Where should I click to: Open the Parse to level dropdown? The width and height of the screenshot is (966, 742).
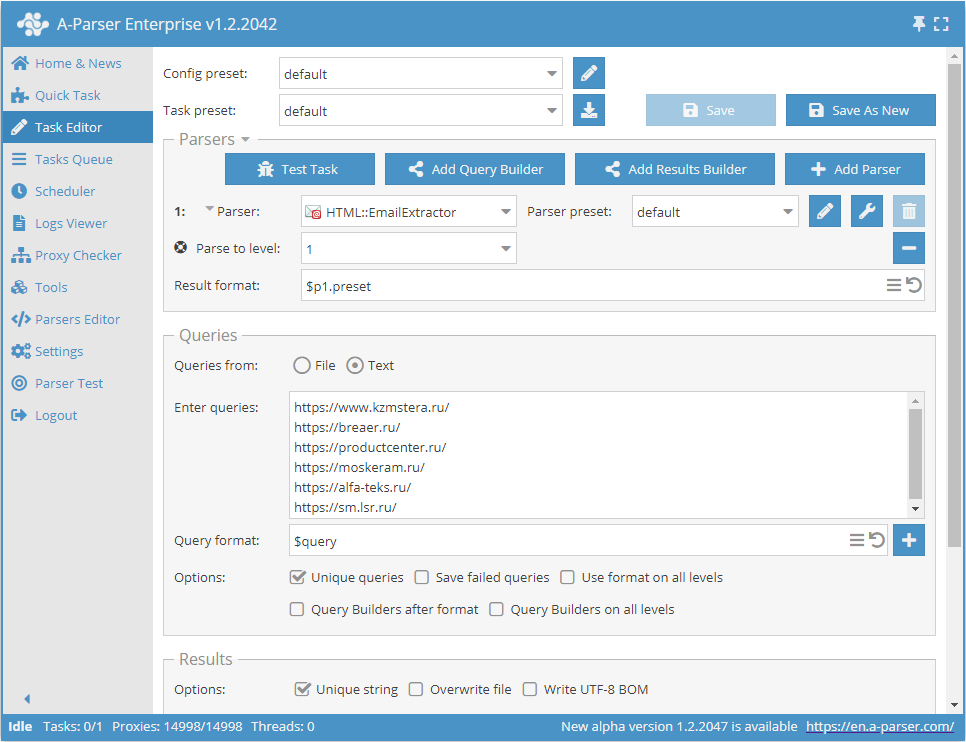pos(408,248)
